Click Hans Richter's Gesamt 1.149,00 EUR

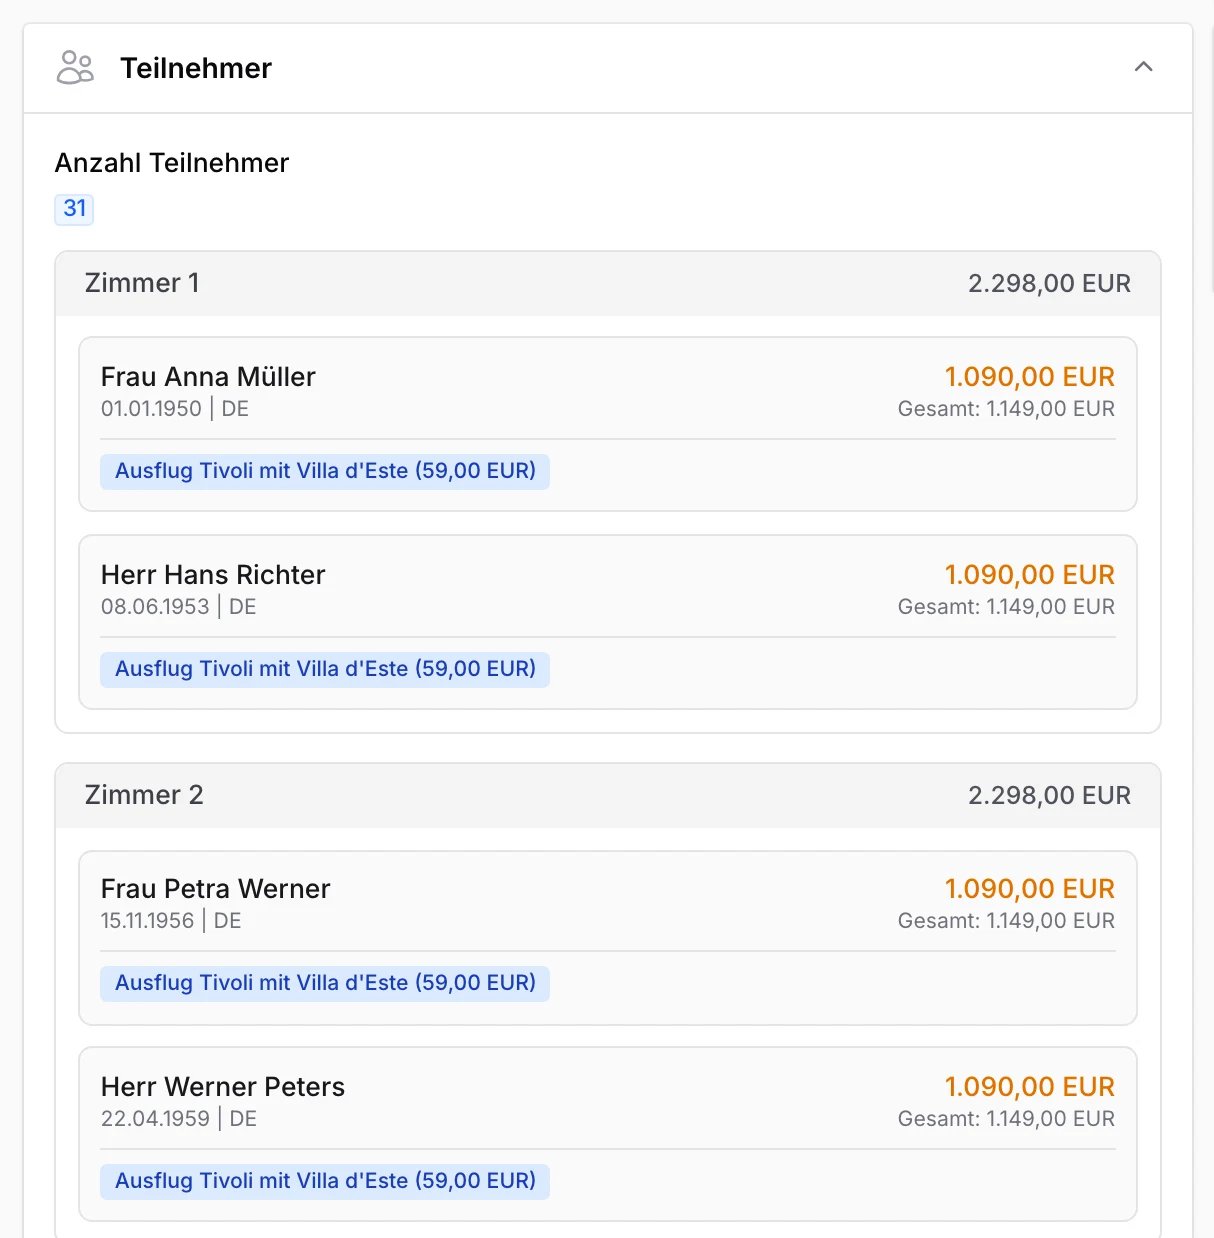click(1006, 606)
